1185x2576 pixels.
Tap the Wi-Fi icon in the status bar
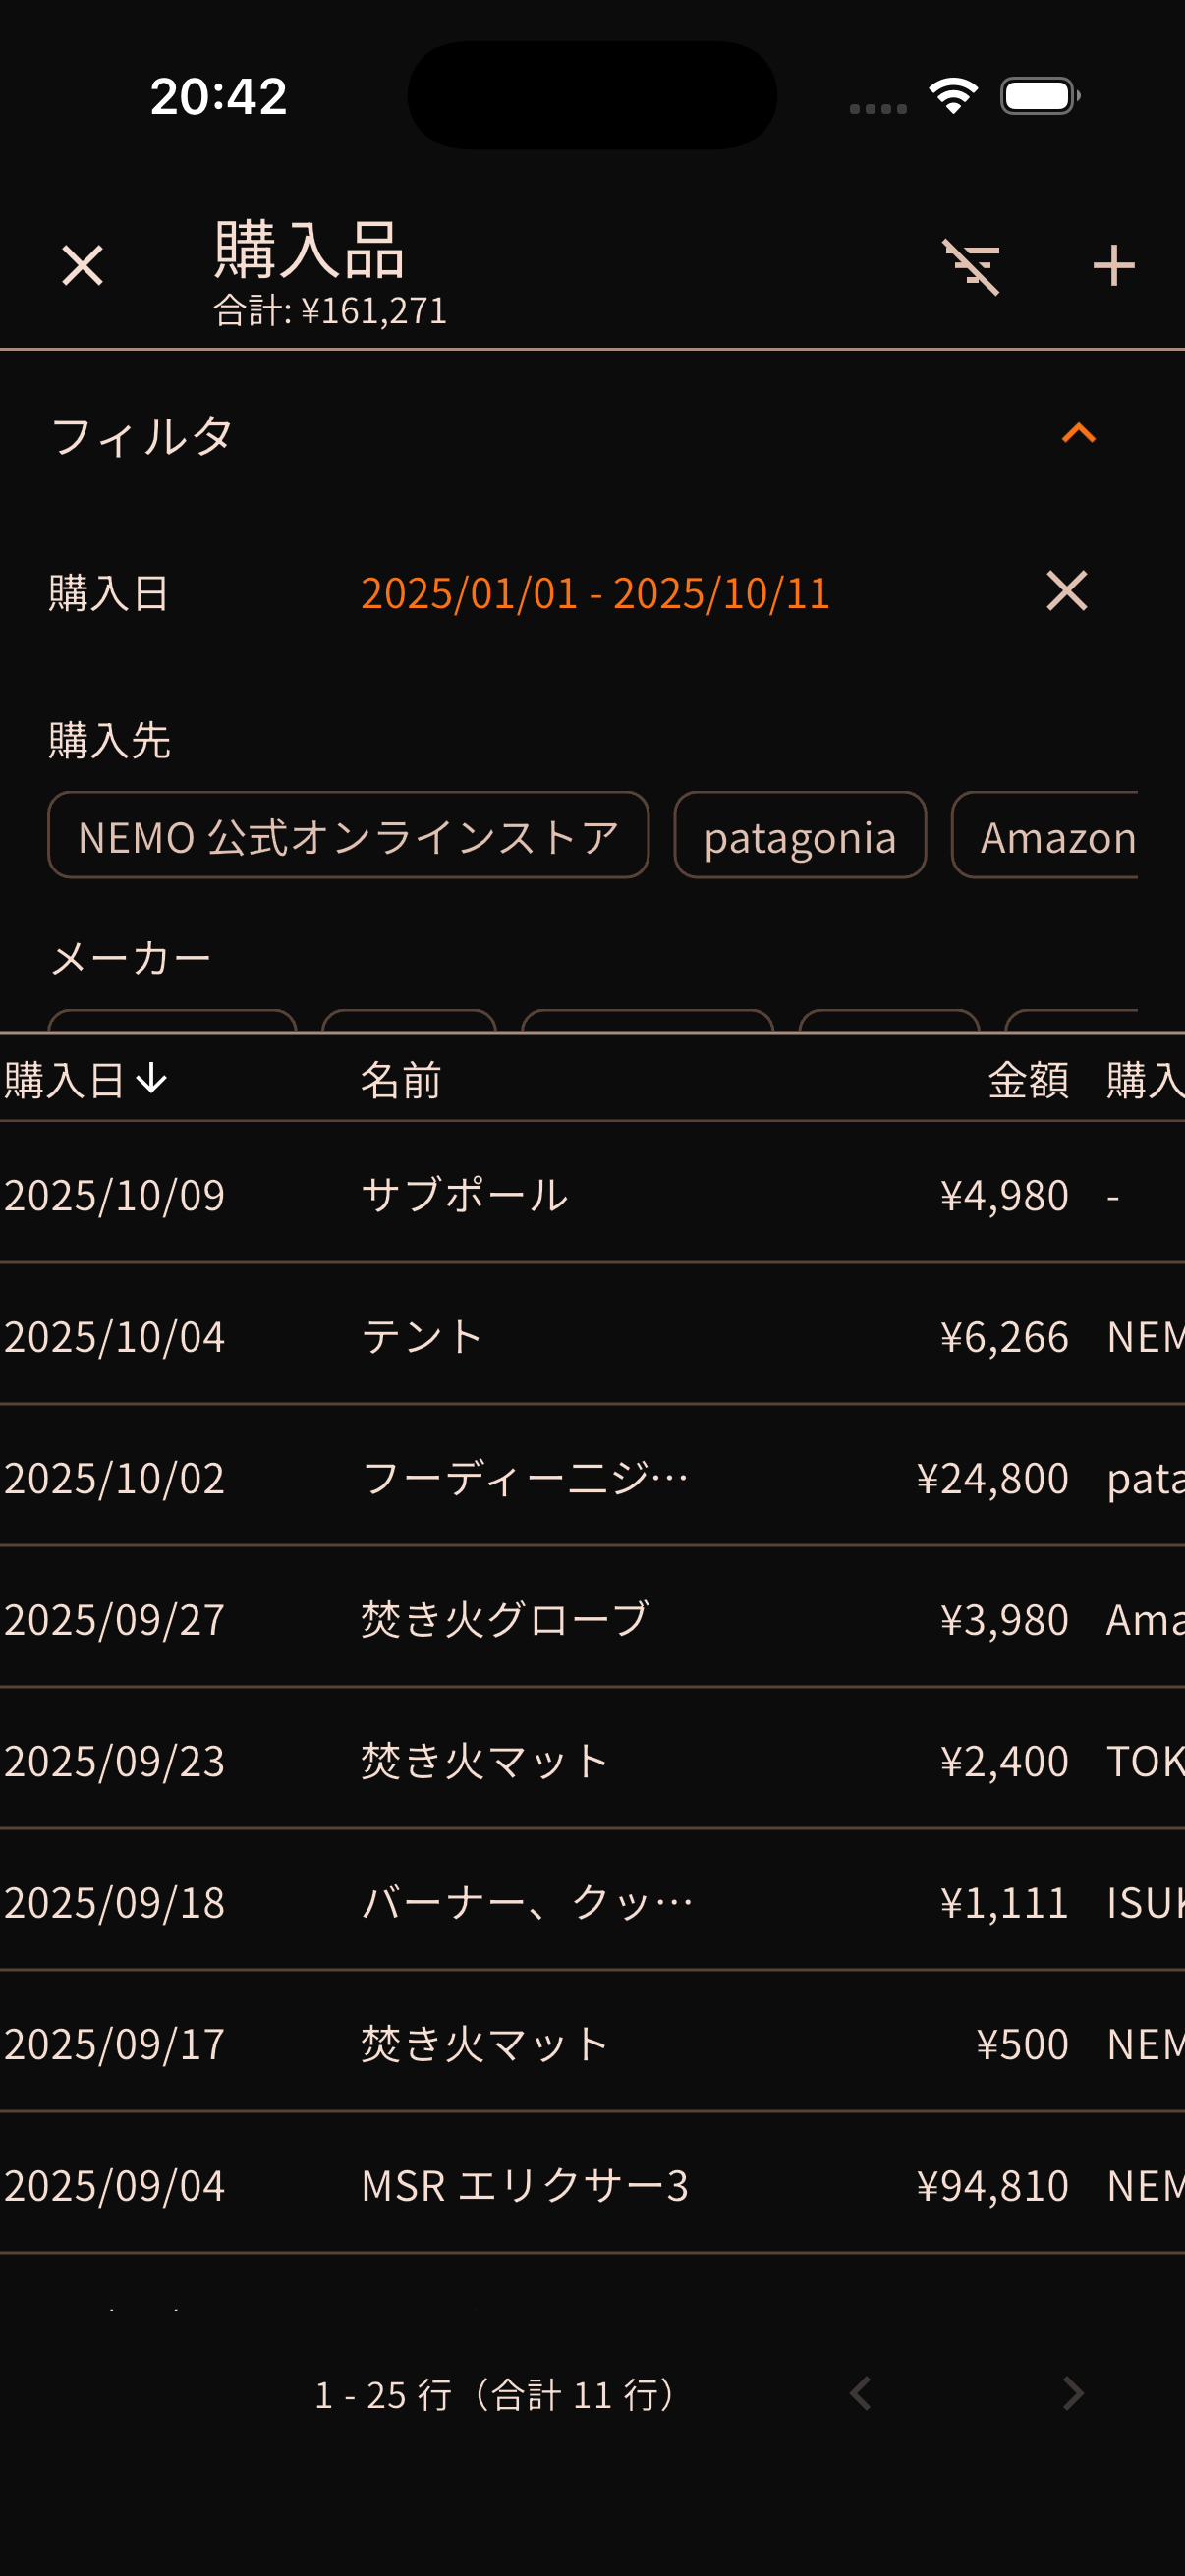[951, 93]
